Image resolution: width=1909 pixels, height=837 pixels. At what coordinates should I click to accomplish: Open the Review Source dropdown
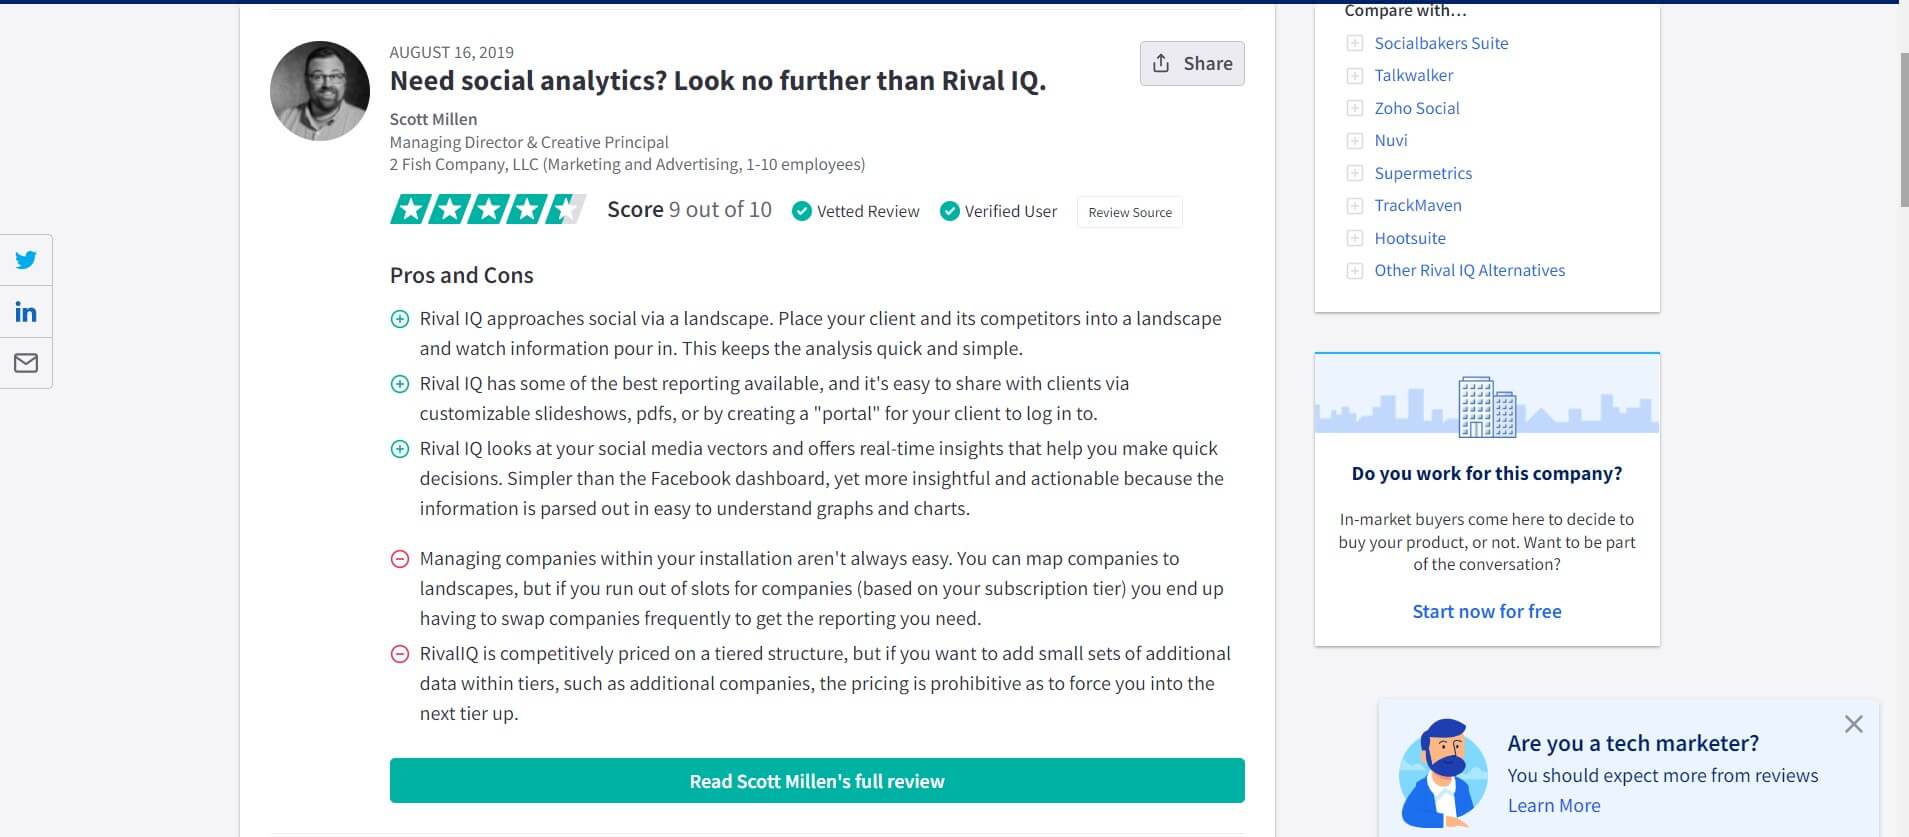point(1130,212)
